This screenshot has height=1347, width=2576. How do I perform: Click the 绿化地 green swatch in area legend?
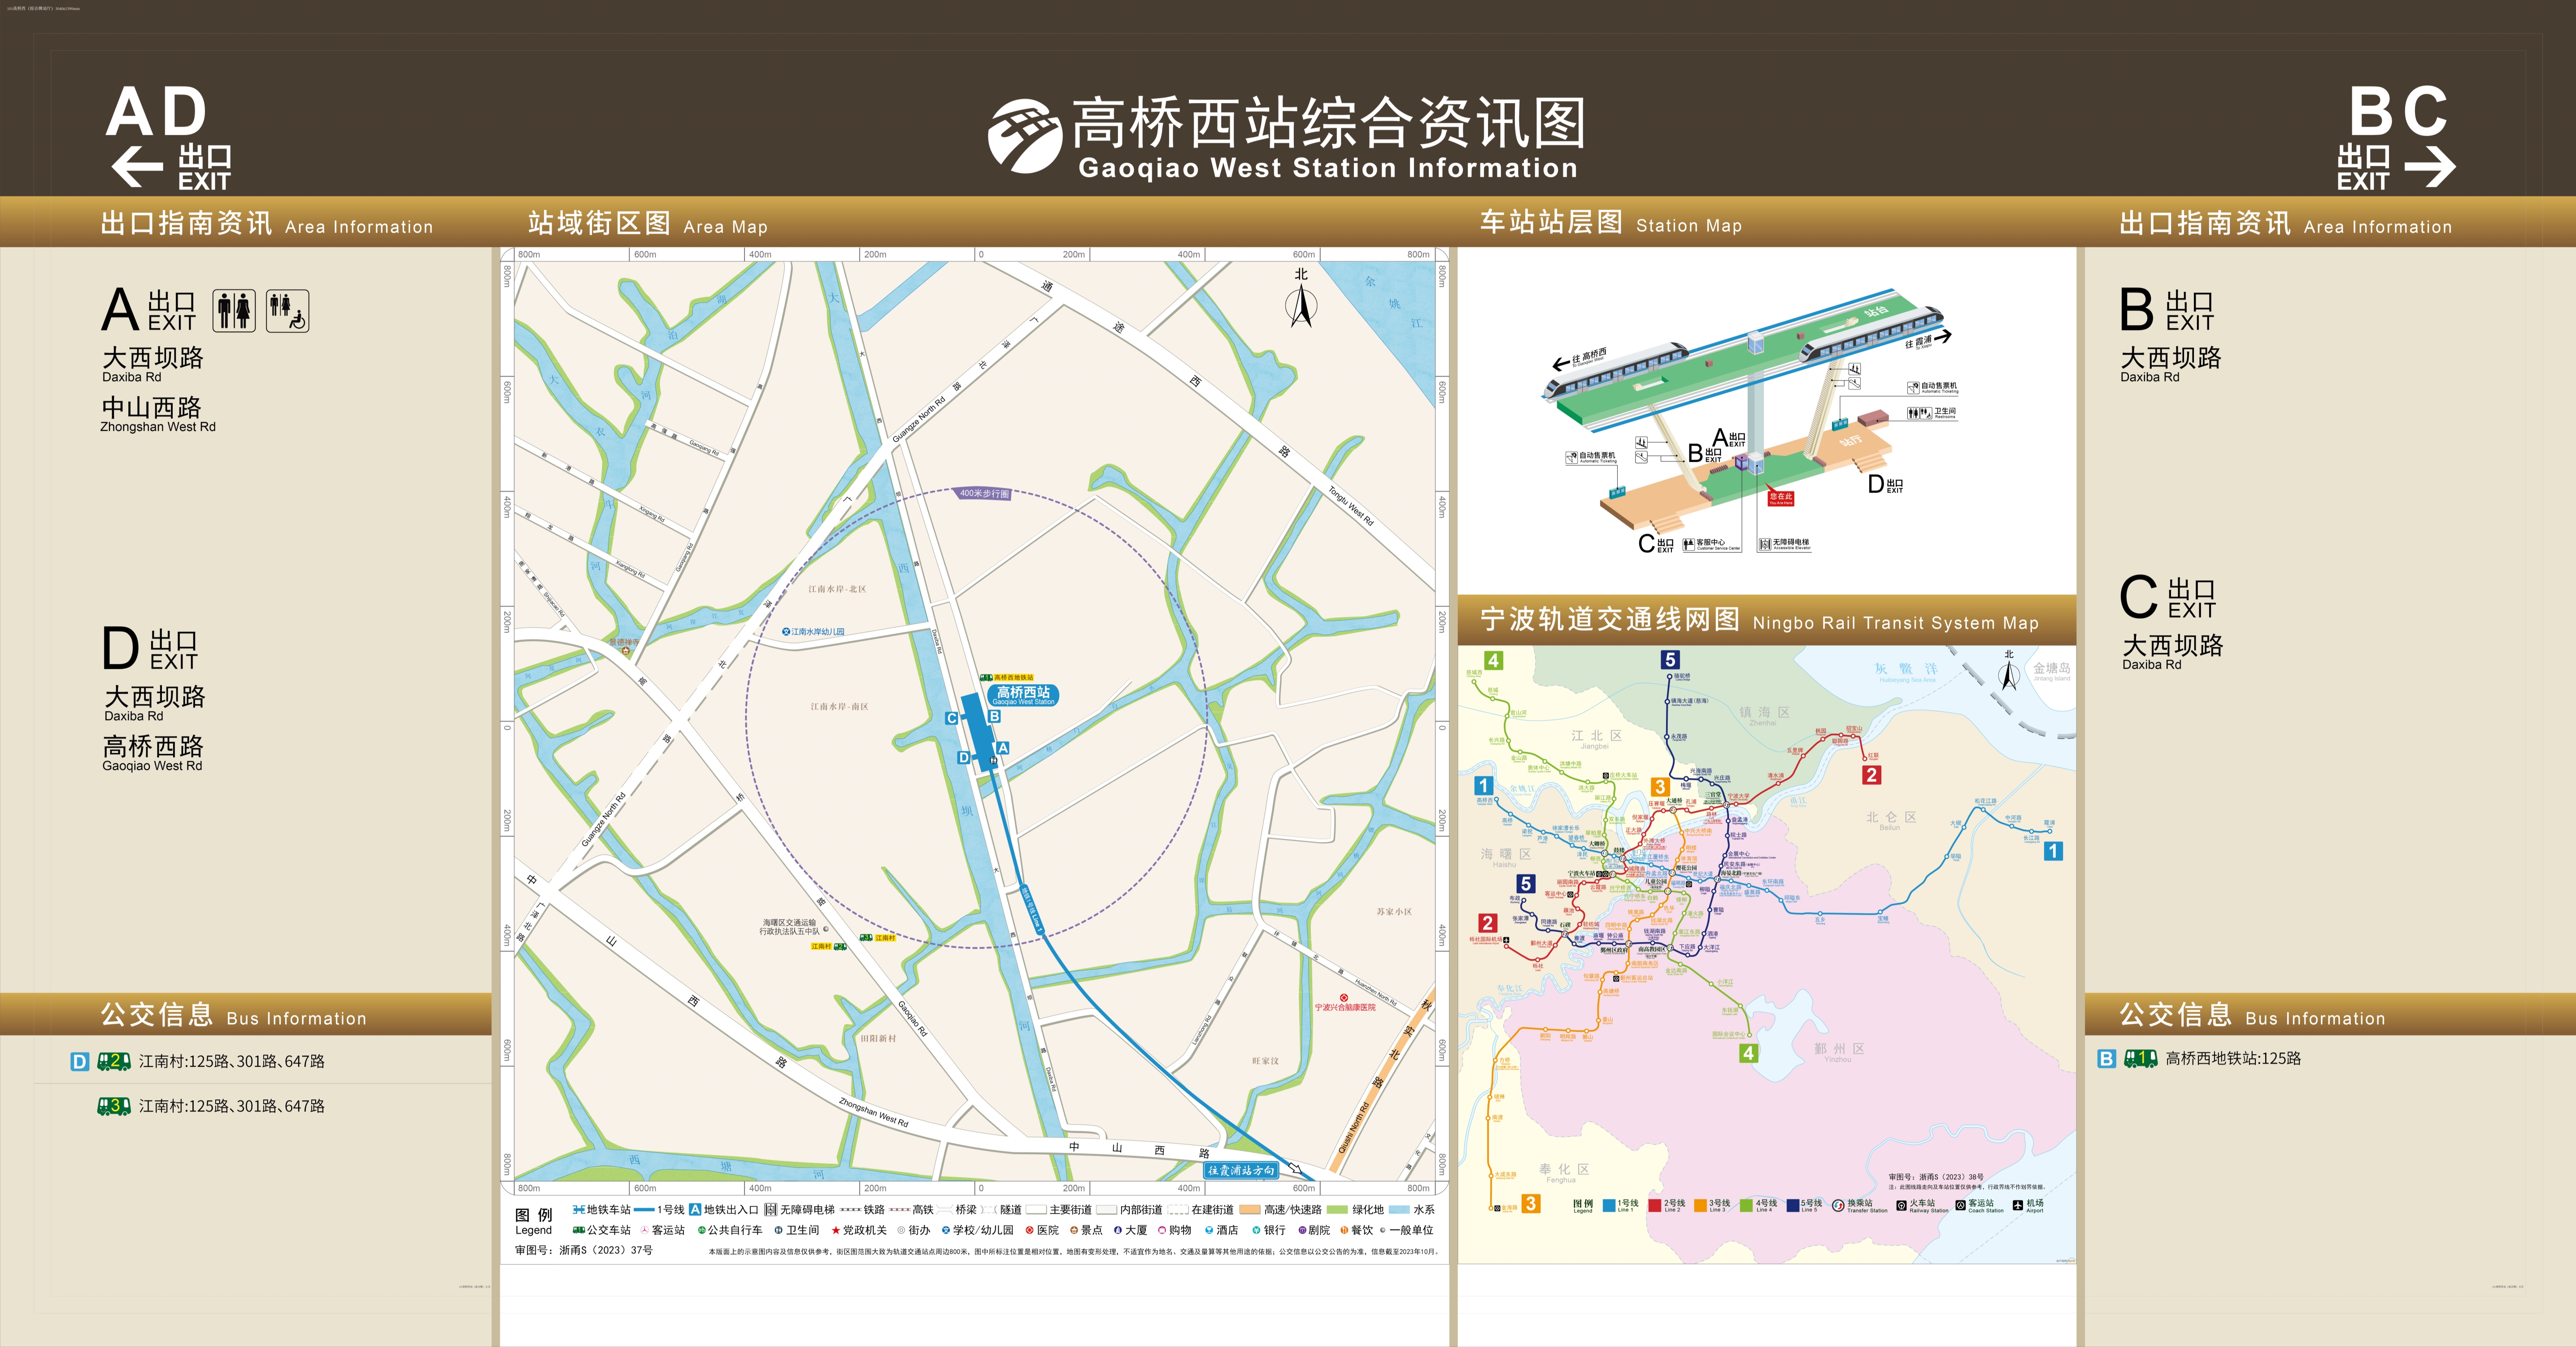point(1338,1210)
